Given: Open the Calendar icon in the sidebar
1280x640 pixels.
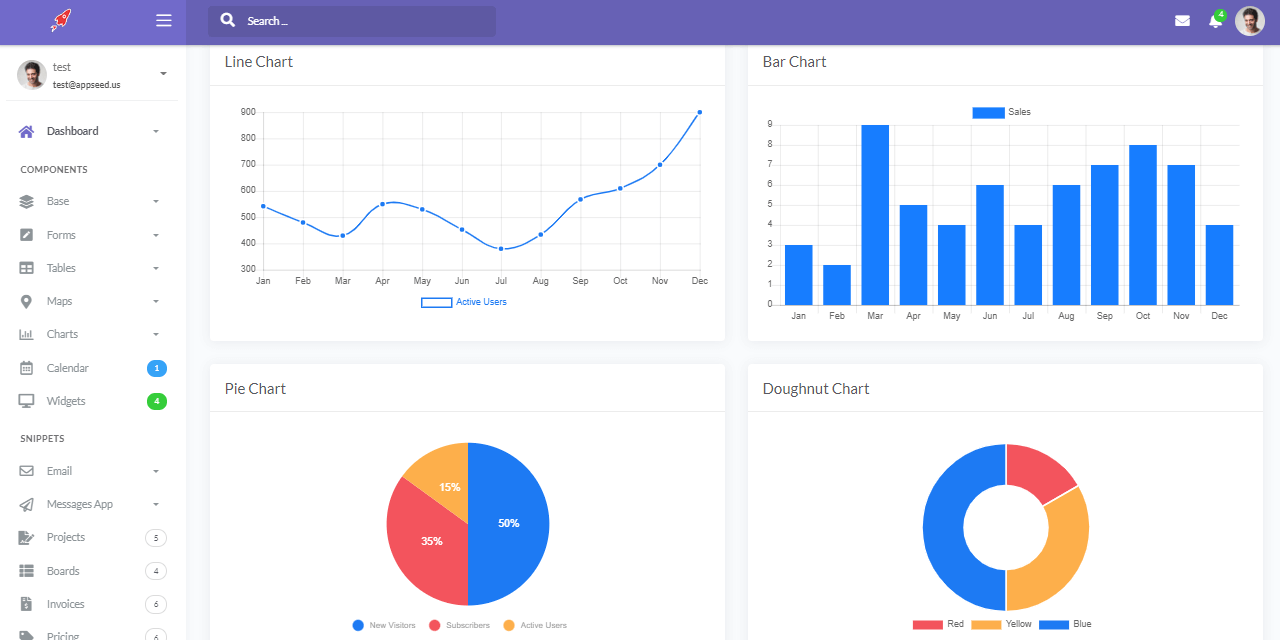Looking at the screenshot, I should point(25,368).
